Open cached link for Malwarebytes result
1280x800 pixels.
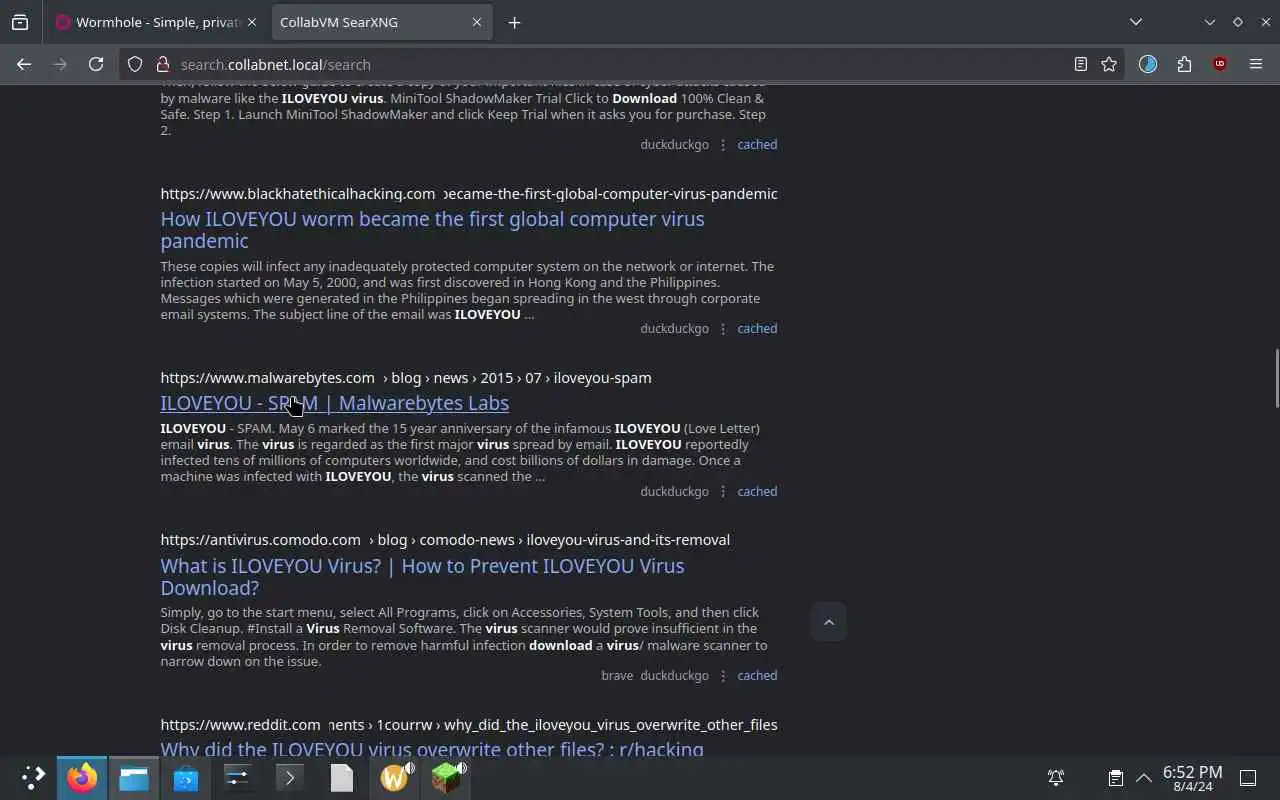point(757,491)
